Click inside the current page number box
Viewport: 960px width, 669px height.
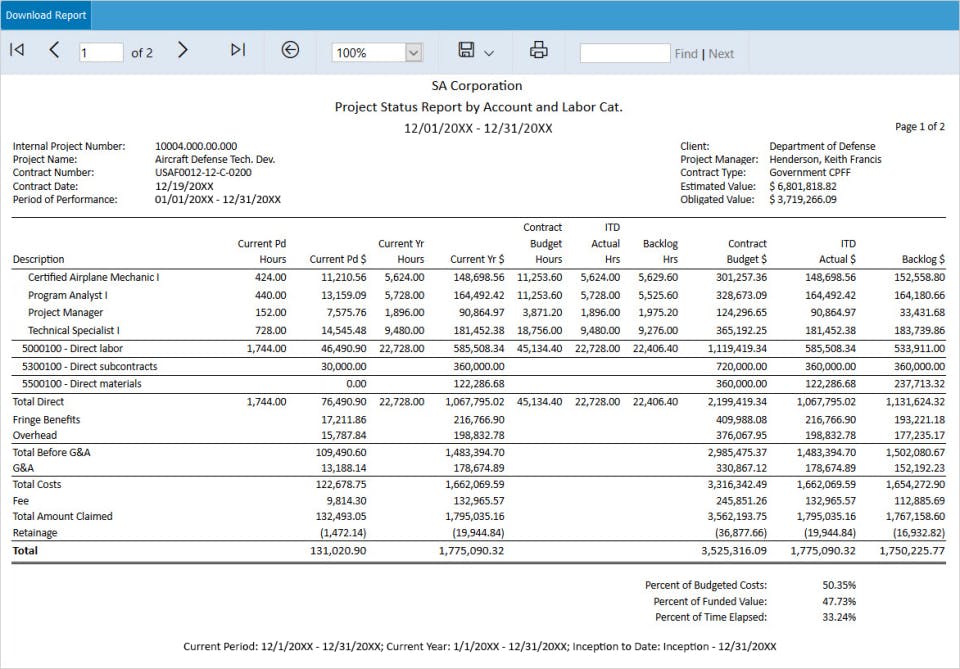click(100, 50)
